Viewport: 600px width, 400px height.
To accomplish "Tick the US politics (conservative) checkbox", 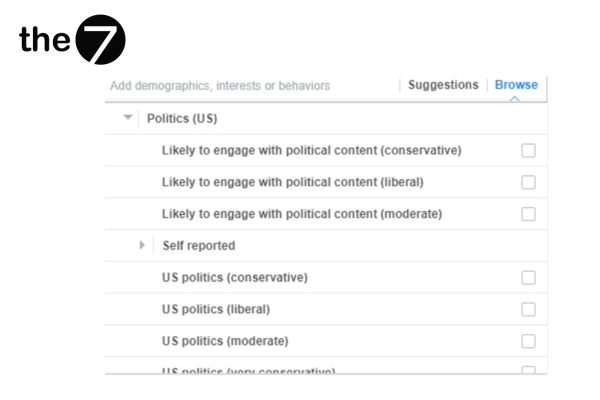I will [x=528, y=278].
